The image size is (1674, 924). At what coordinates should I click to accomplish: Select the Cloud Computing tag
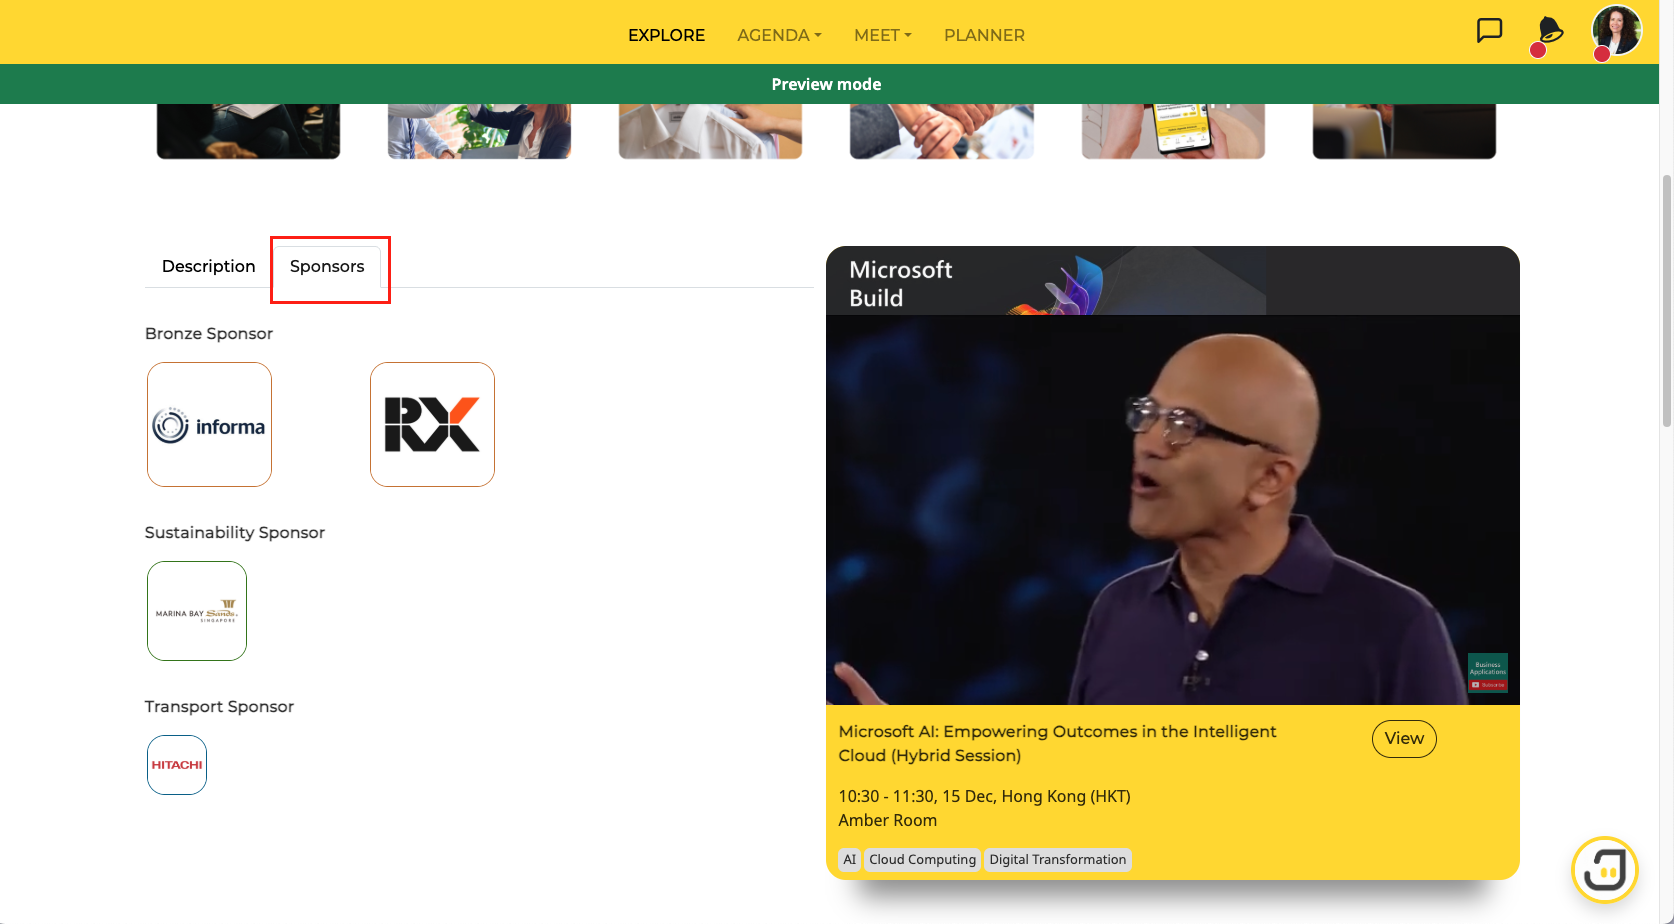pos(922,860)
